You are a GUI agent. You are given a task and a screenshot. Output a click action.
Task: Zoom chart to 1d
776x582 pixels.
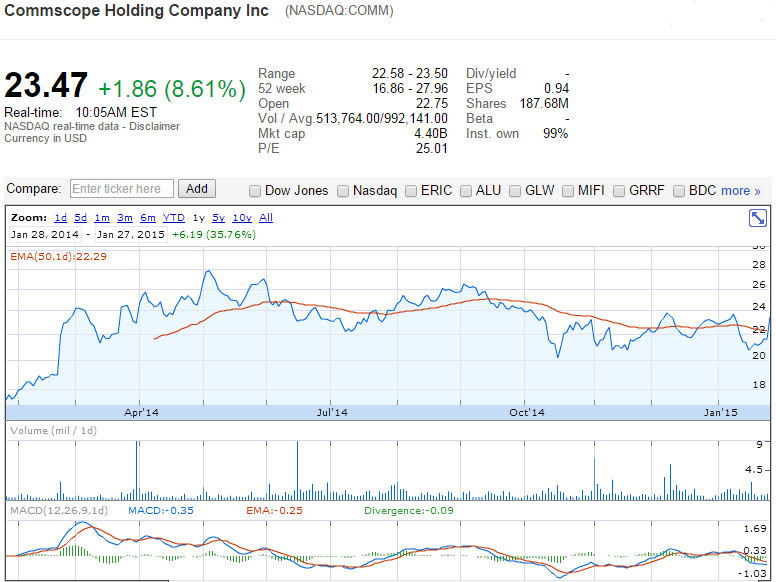click(60, 218)
